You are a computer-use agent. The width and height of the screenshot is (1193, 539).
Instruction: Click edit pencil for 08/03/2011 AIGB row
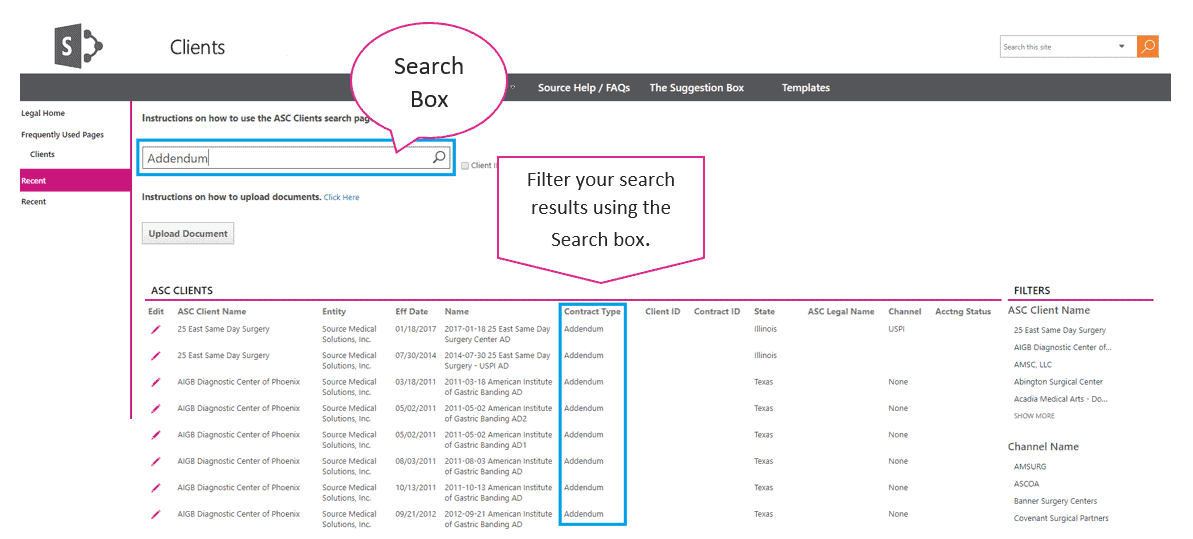[156, 461]
